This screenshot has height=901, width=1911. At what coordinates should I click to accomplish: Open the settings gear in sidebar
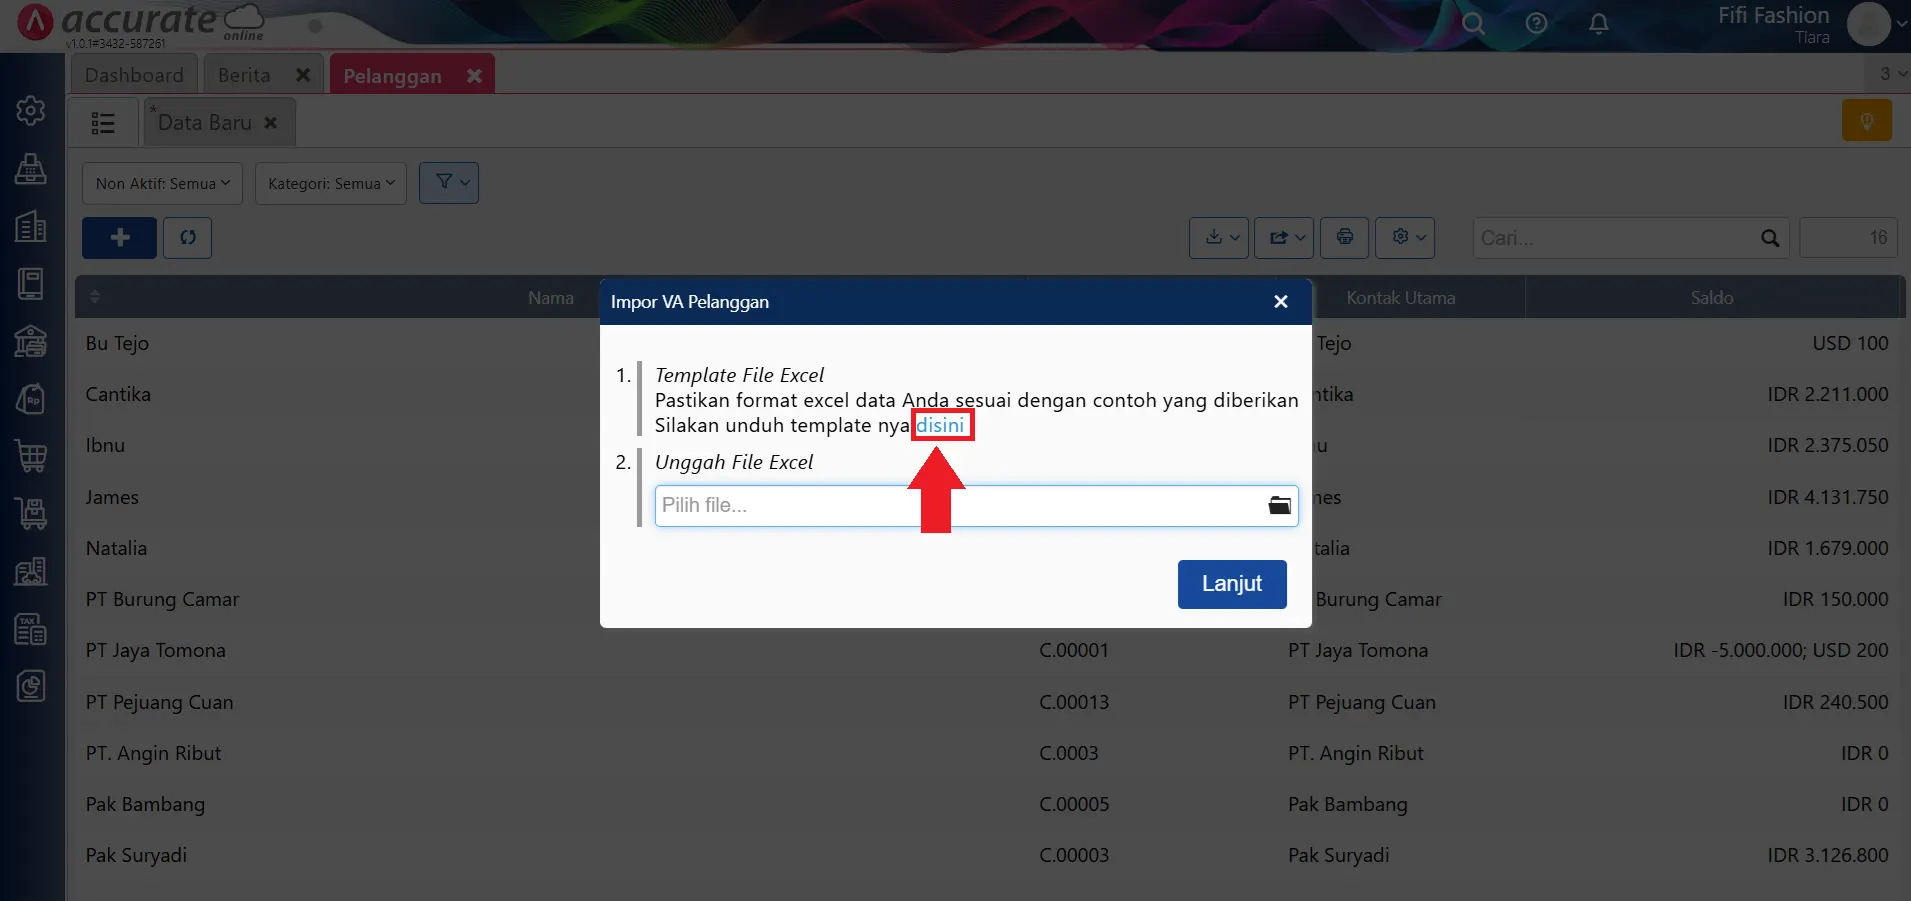click(x=31, y=110)
